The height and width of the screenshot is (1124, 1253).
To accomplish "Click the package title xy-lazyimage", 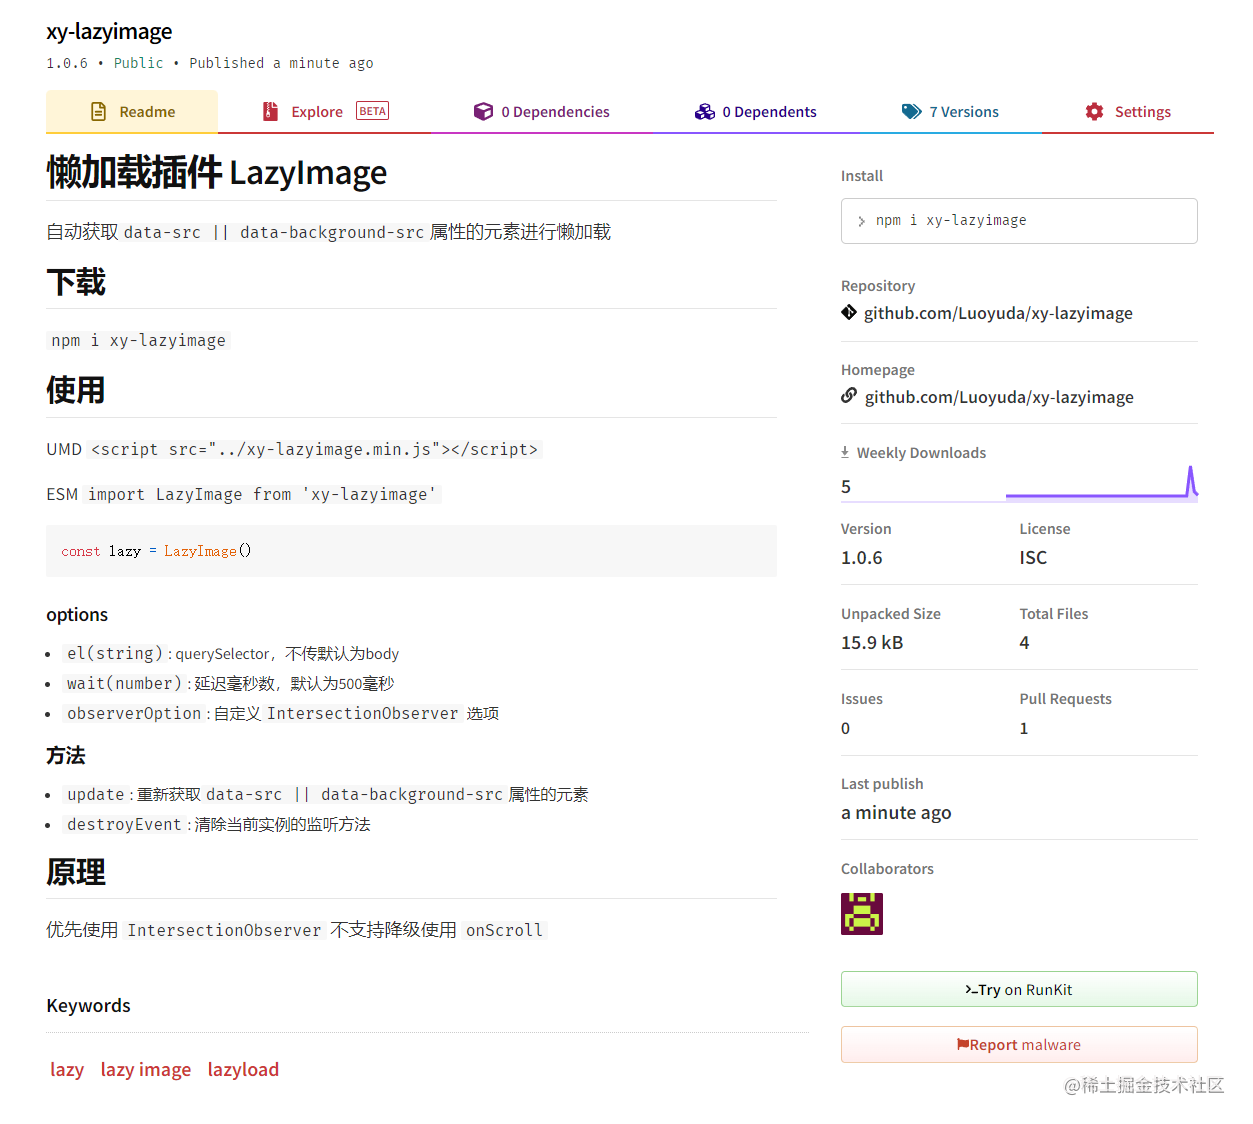I will (x=109, y=31).
